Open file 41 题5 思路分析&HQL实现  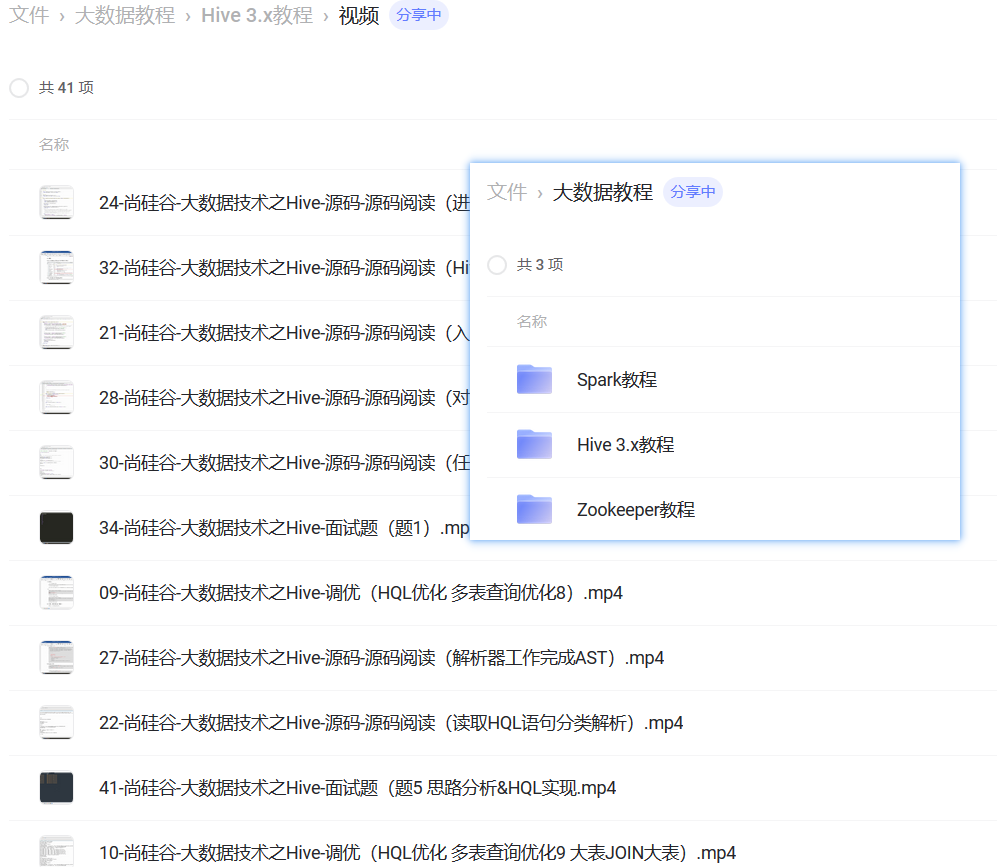click(357, 788)
